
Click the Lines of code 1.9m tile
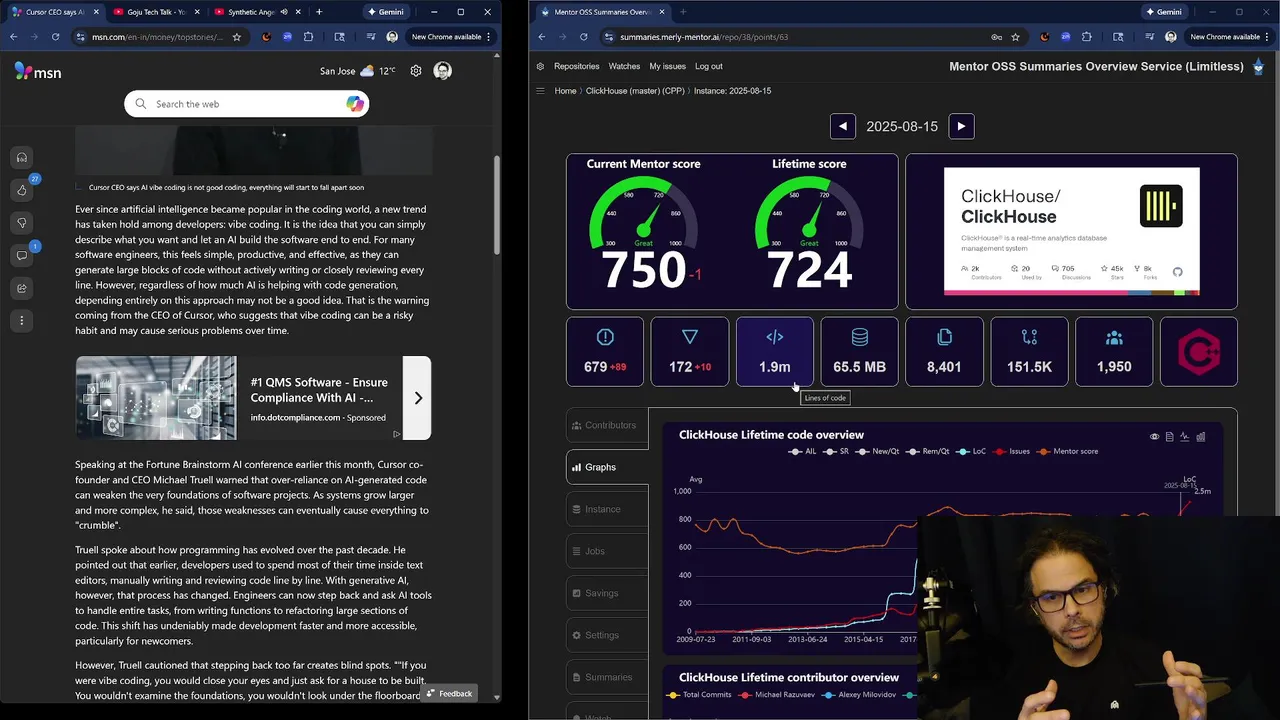tap(774, 352)
